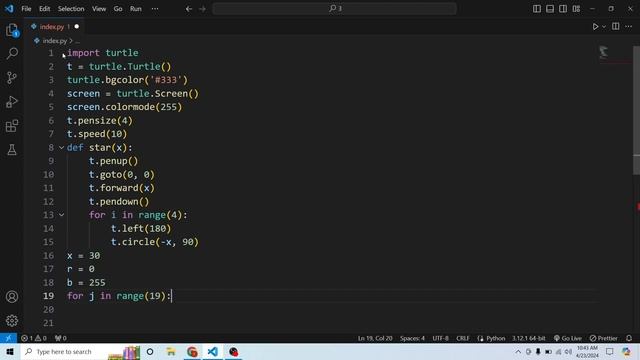This screenshot has height=360, width=640.
Task: Place cursor on line number 20
Action: point(48,309)
